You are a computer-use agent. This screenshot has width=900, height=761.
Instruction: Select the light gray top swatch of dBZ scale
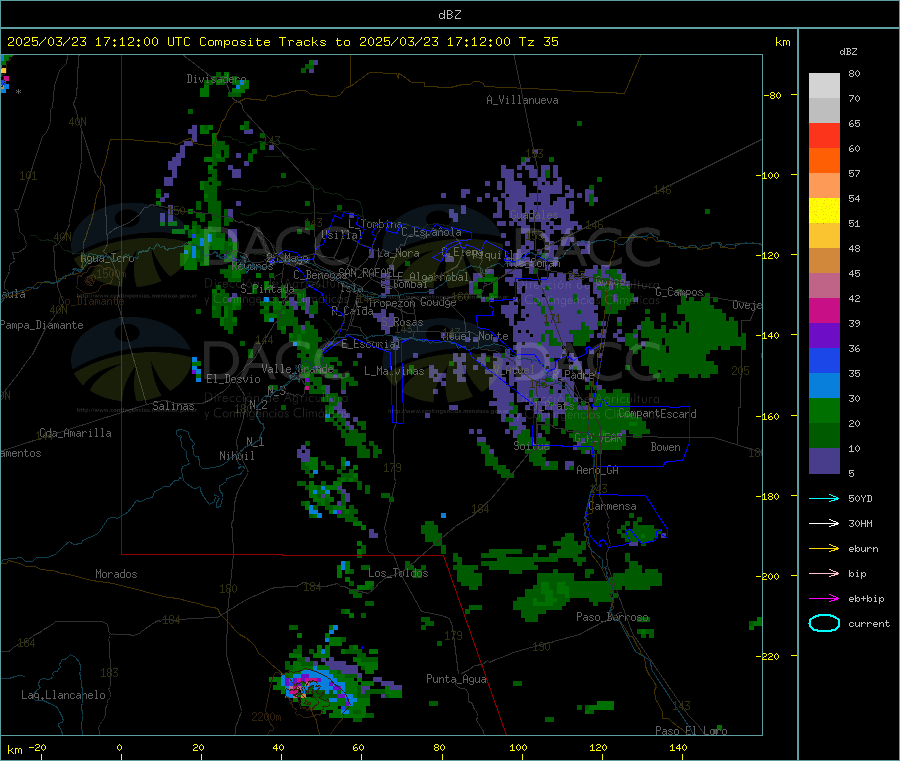coord(824,86)
